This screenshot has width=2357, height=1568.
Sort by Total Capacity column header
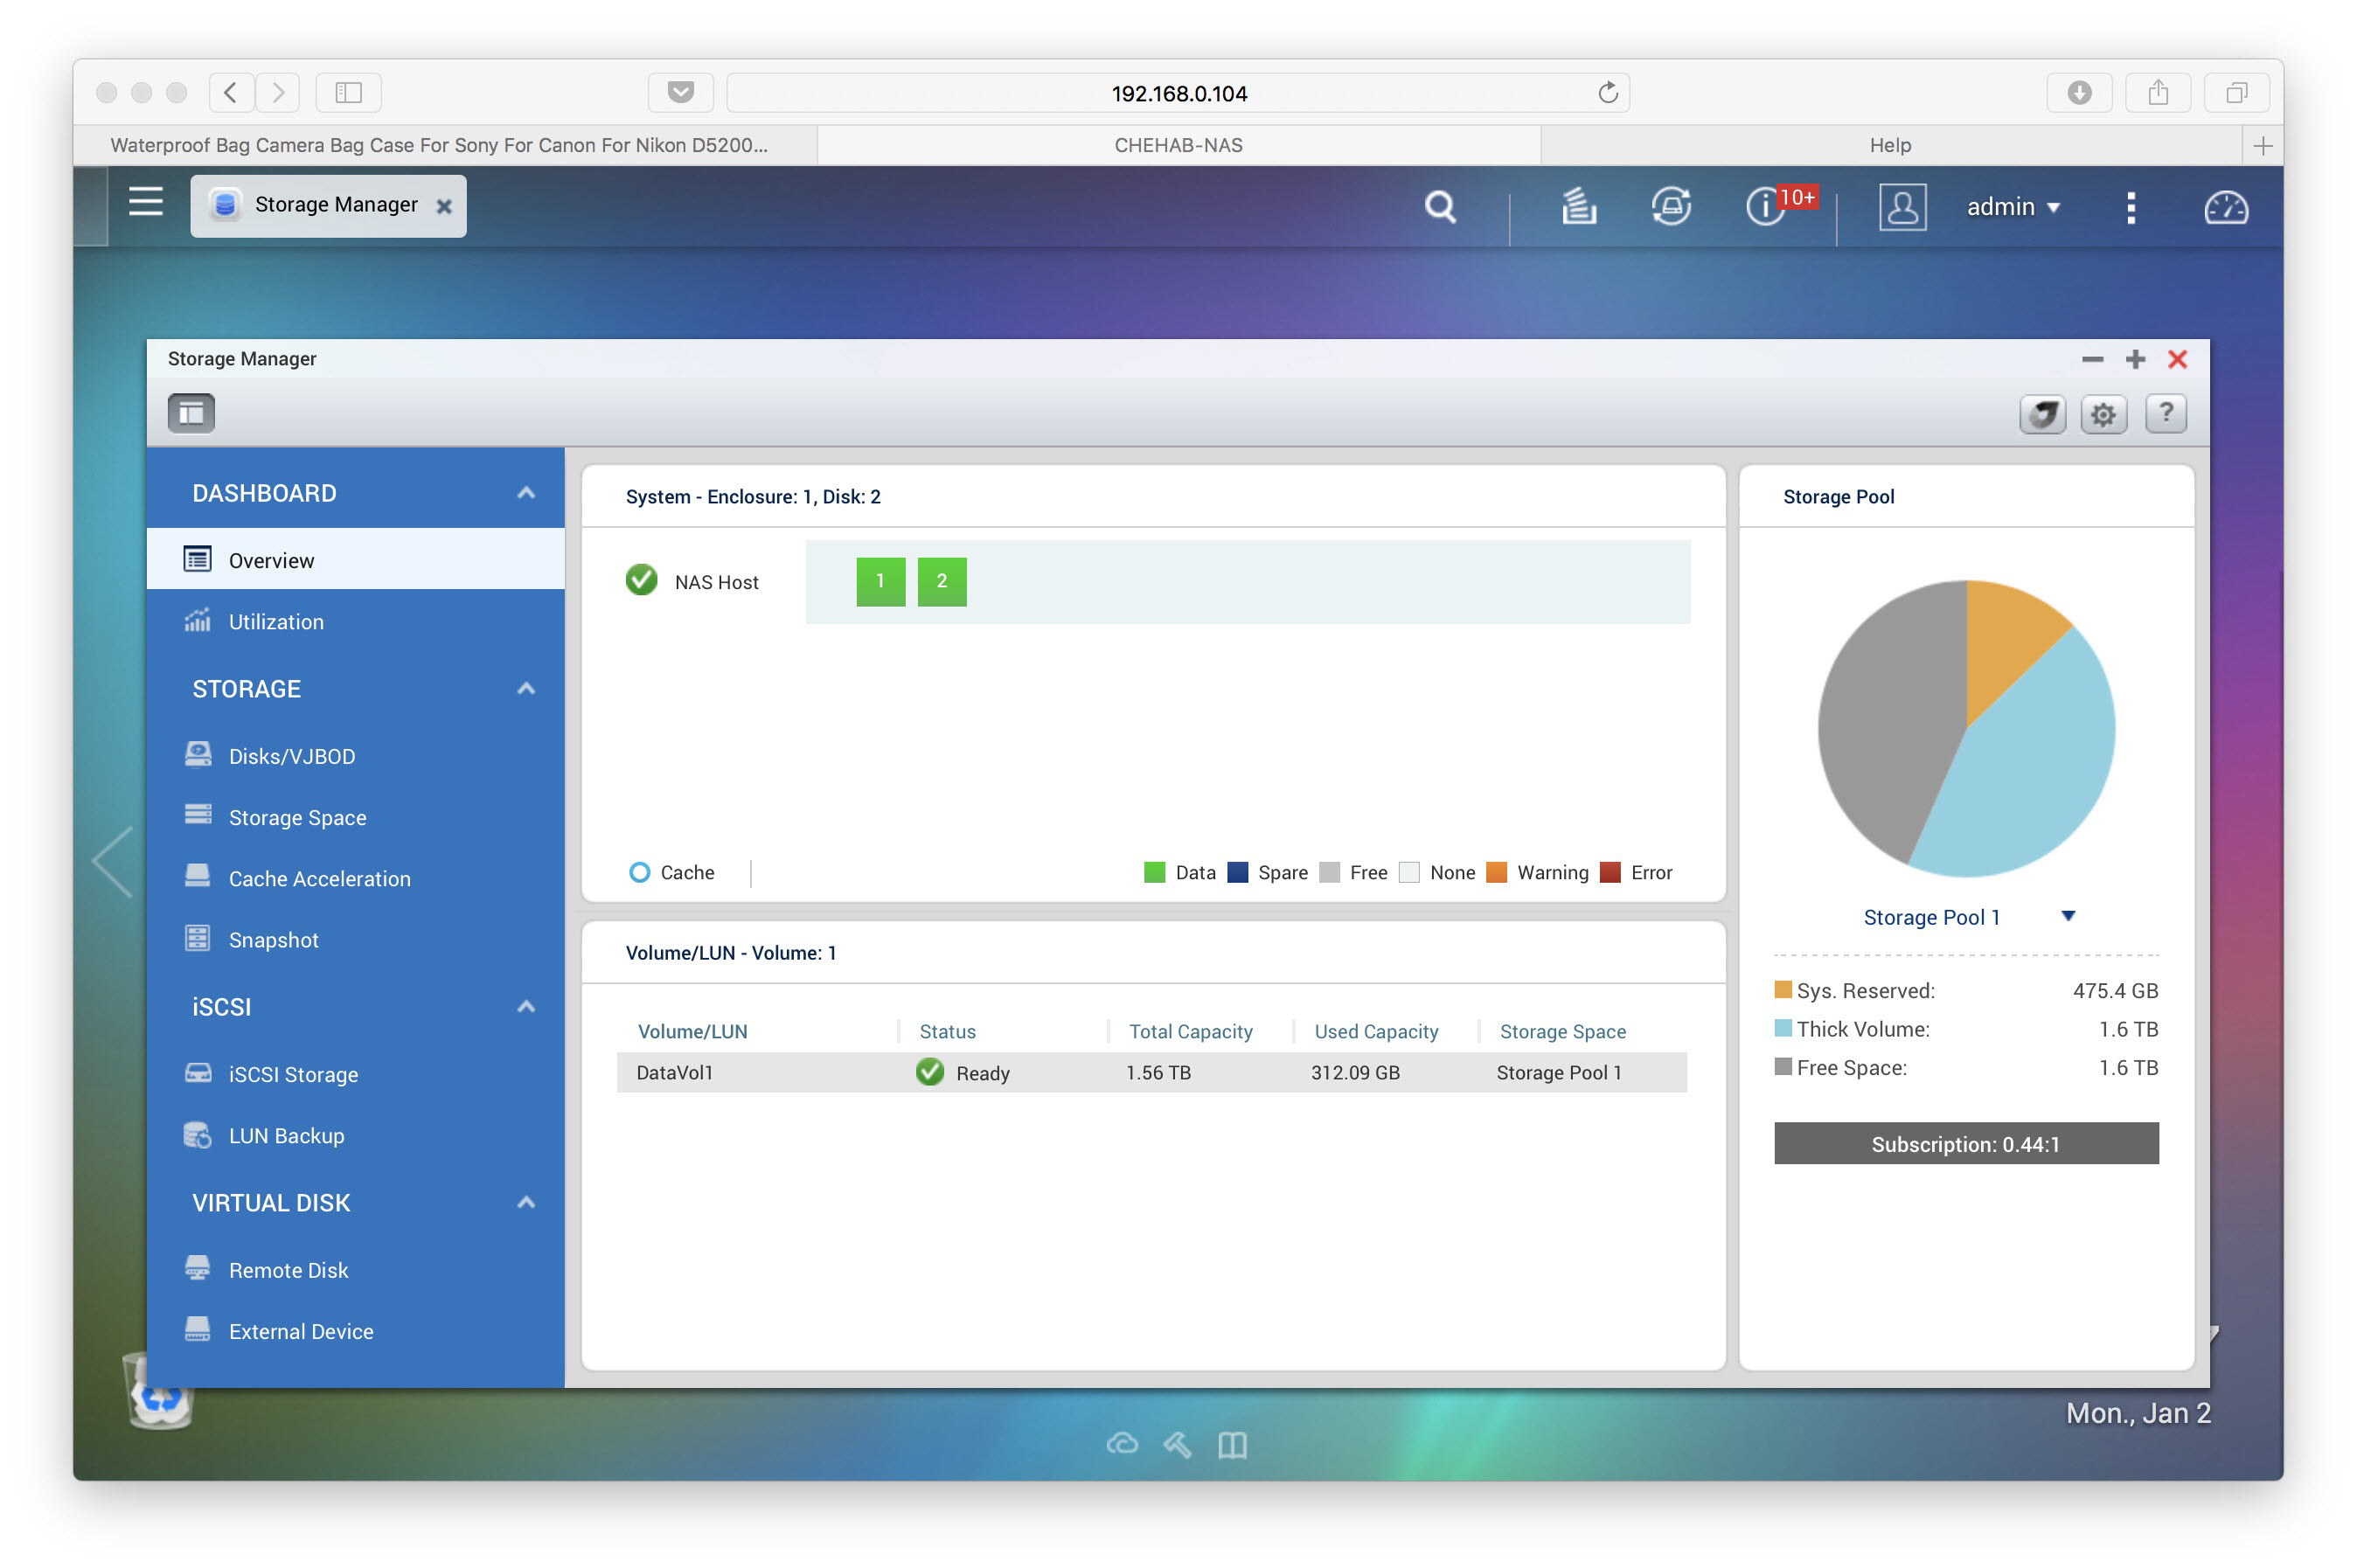pos(1190,1031)
